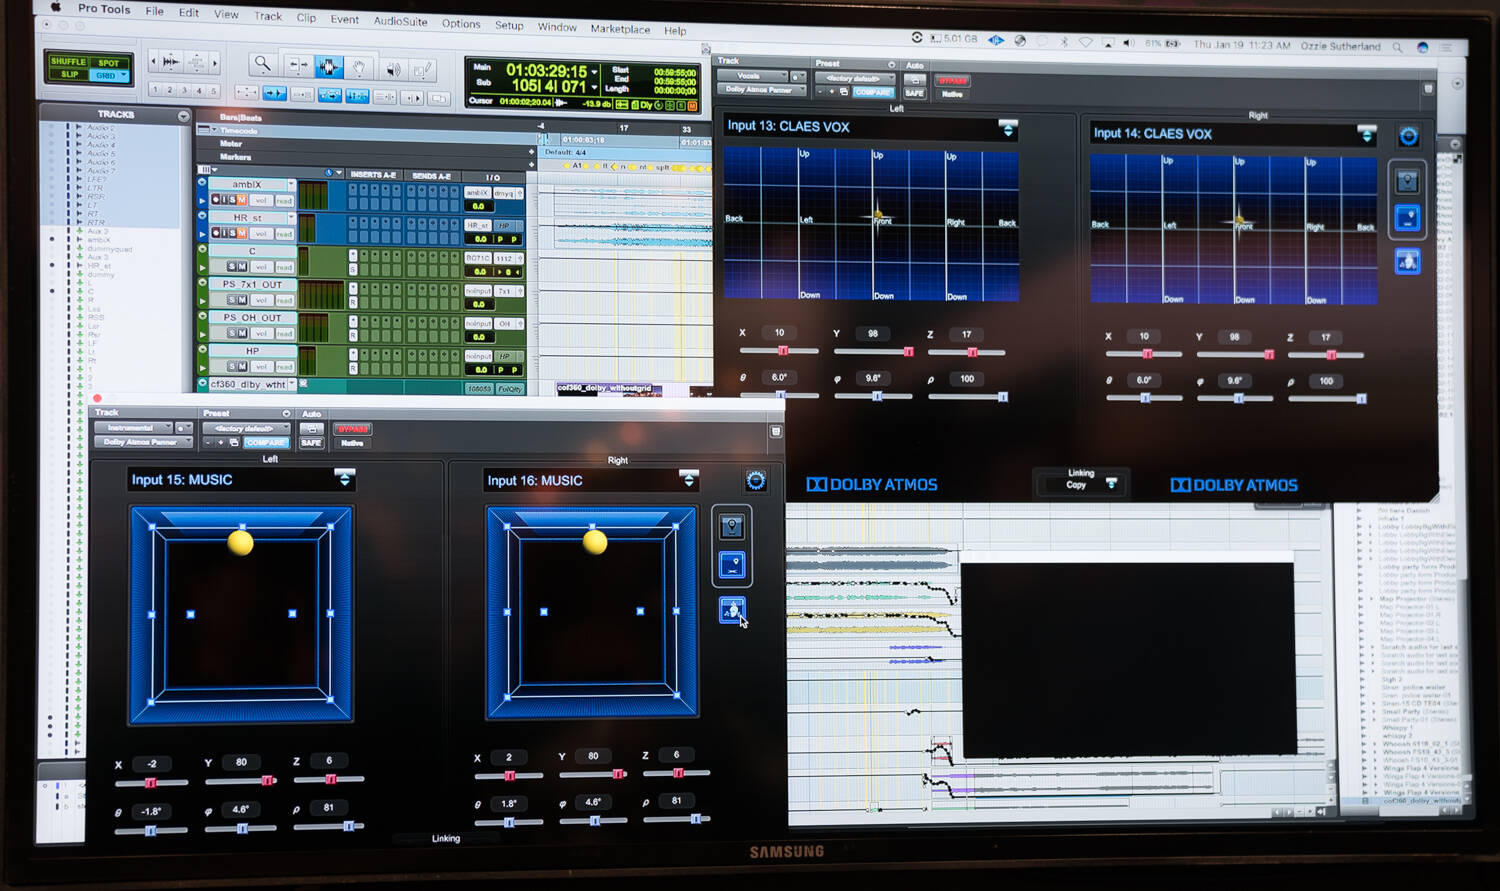Viewport: 1500px width, 891px height.
Task: Toggle mute on the HR_st track
Action: click(241, 233)
